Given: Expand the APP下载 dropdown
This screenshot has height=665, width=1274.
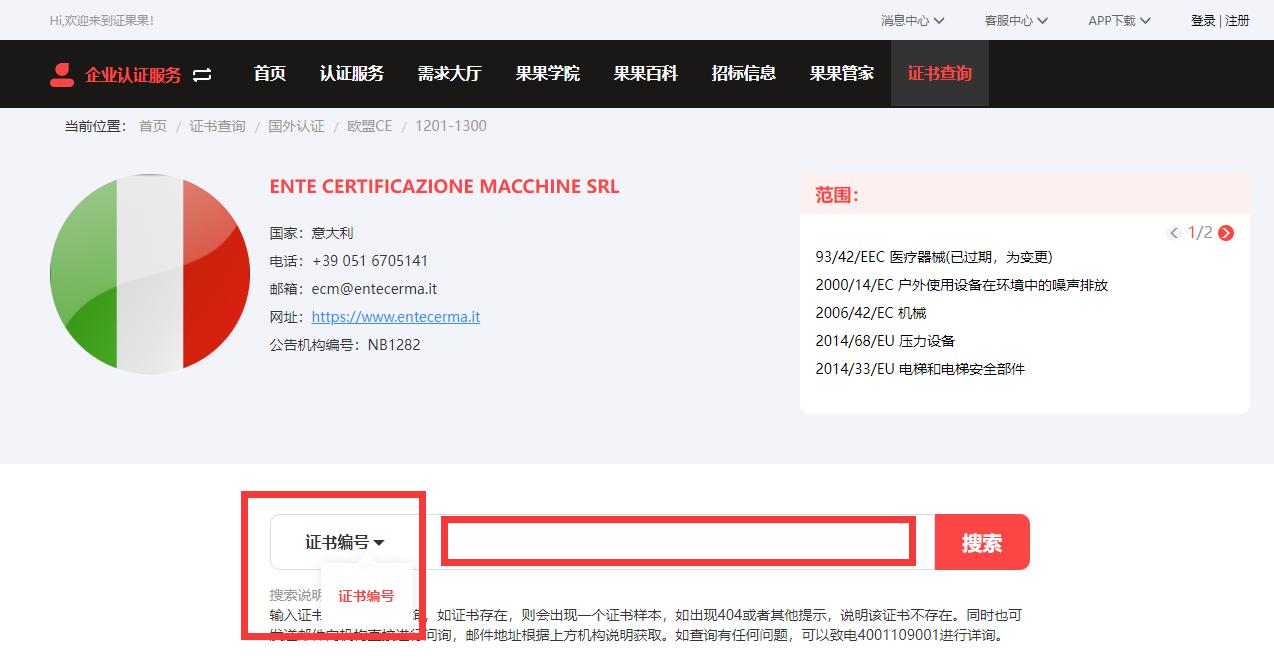Looking at the screenshot, I should pyautogui.click(x=1119, y=20).
